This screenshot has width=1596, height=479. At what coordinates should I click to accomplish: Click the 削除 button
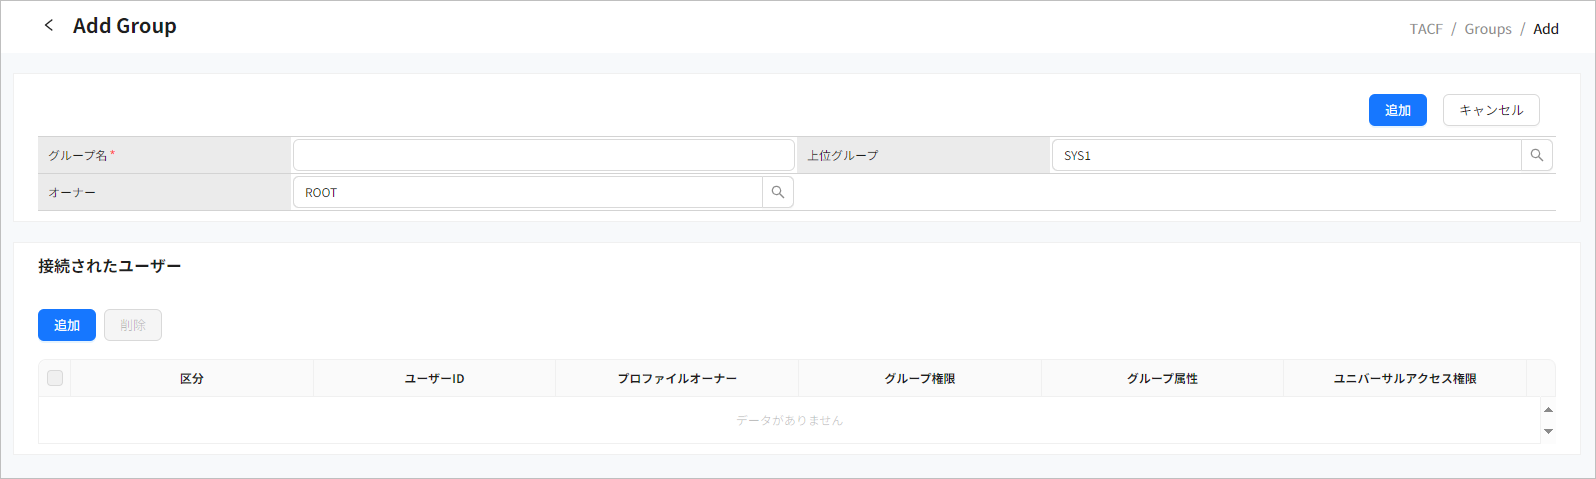coord(133,325)
